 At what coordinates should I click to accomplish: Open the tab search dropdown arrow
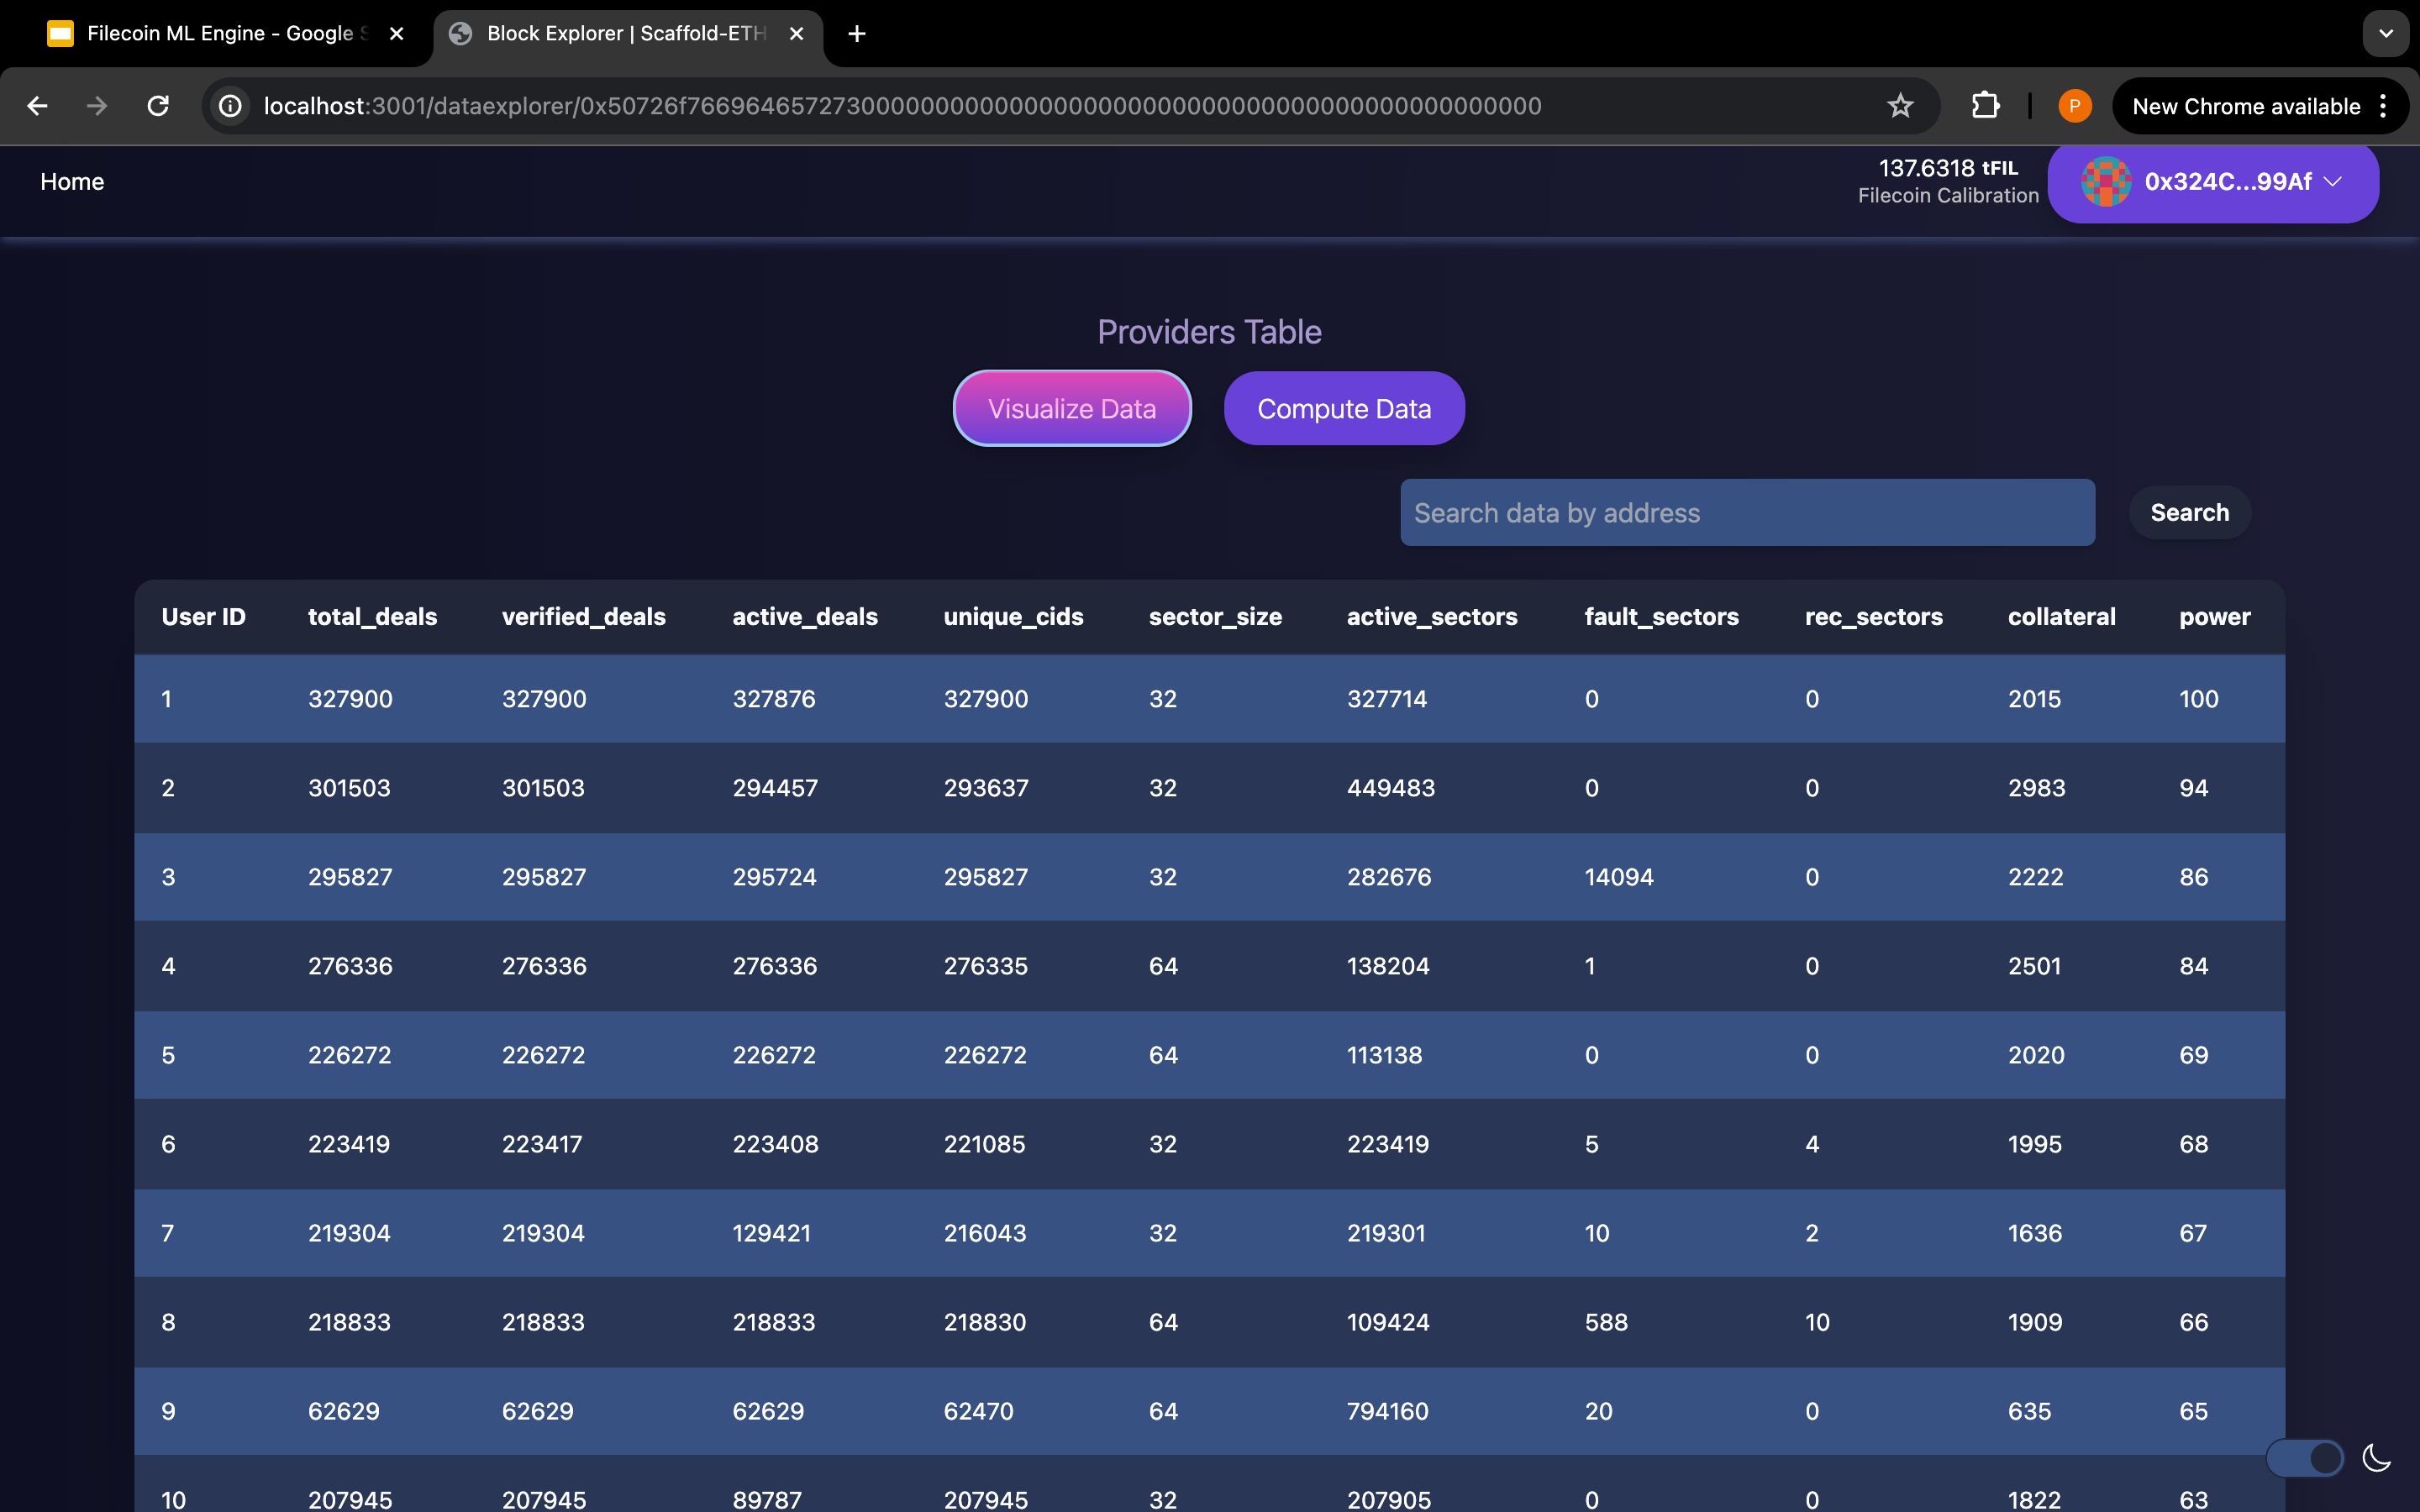pyautogui.click(x=2386, y=34)
